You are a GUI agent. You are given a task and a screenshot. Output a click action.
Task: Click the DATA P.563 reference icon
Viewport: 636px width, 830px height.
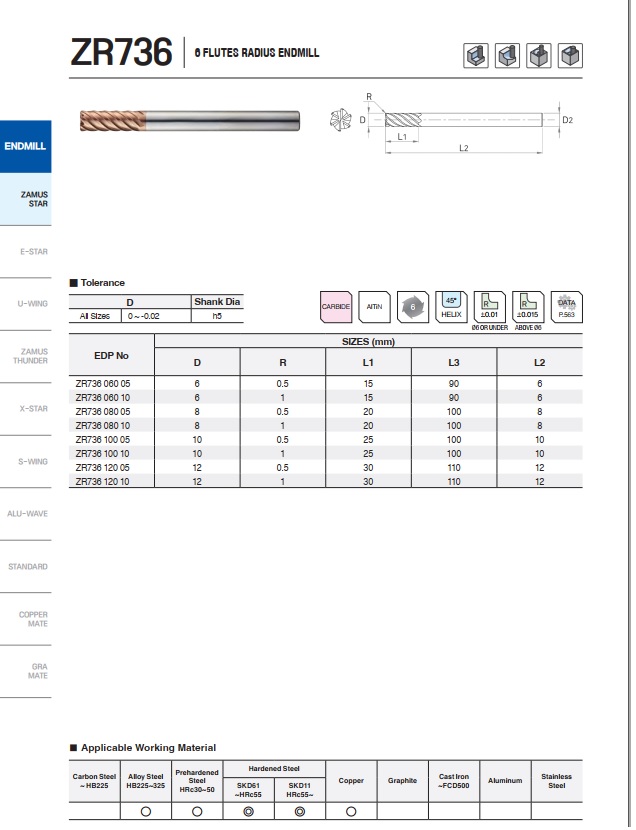[x=567, y=306]
